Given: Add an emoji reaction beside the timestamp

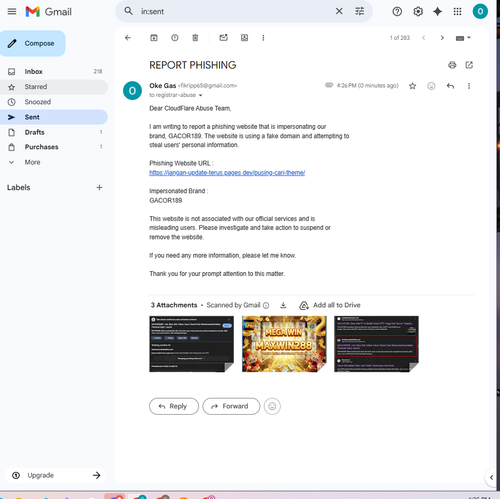Looking at the screenshot, I should pos(431,86).
